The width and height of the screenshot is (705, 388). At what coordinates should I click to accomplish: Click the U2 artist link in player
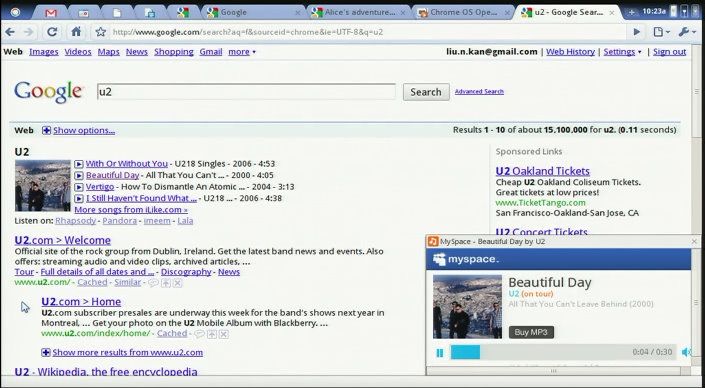coord(513,294)
